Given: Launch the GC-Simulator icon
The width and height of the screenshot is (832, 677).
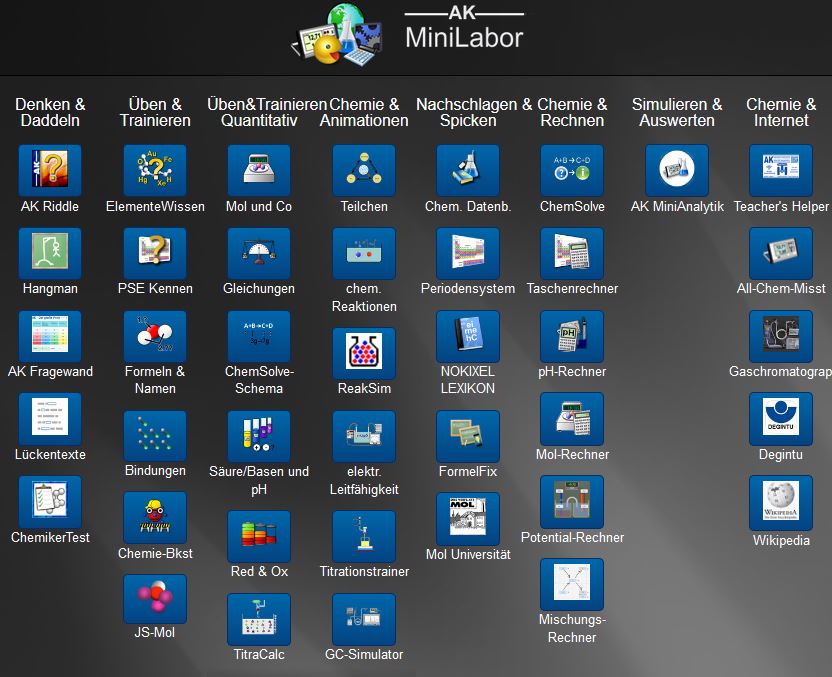Looking at the screenshot, I should (364, 619).
